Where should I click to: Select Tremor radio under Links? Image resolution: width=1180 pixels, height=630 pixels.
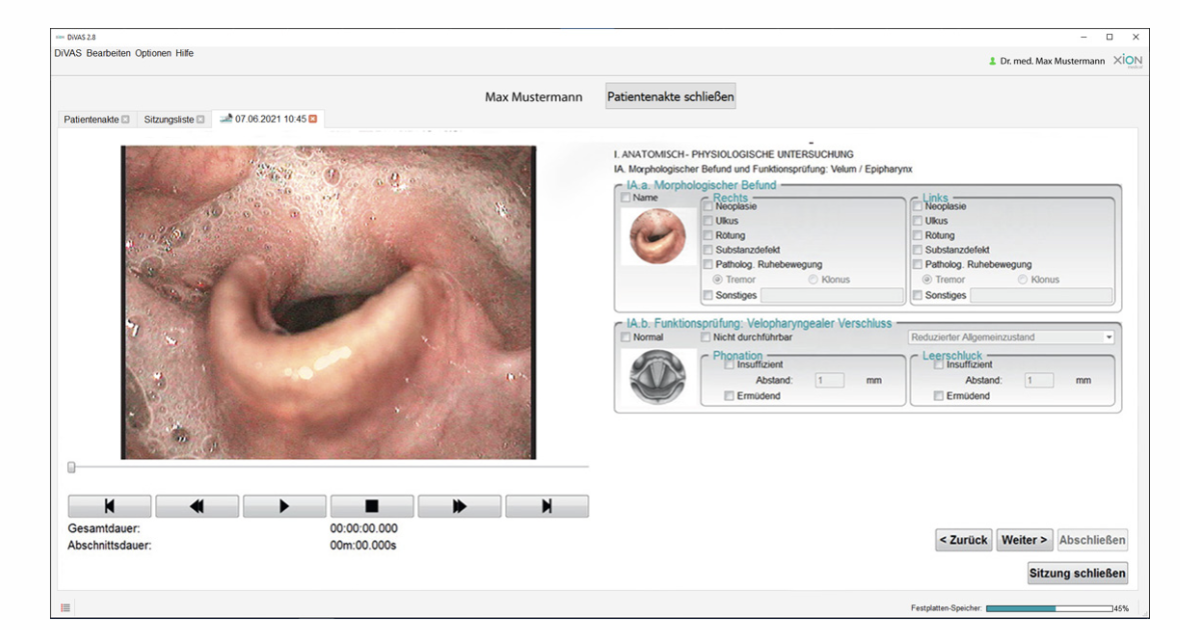coord(927,280)
